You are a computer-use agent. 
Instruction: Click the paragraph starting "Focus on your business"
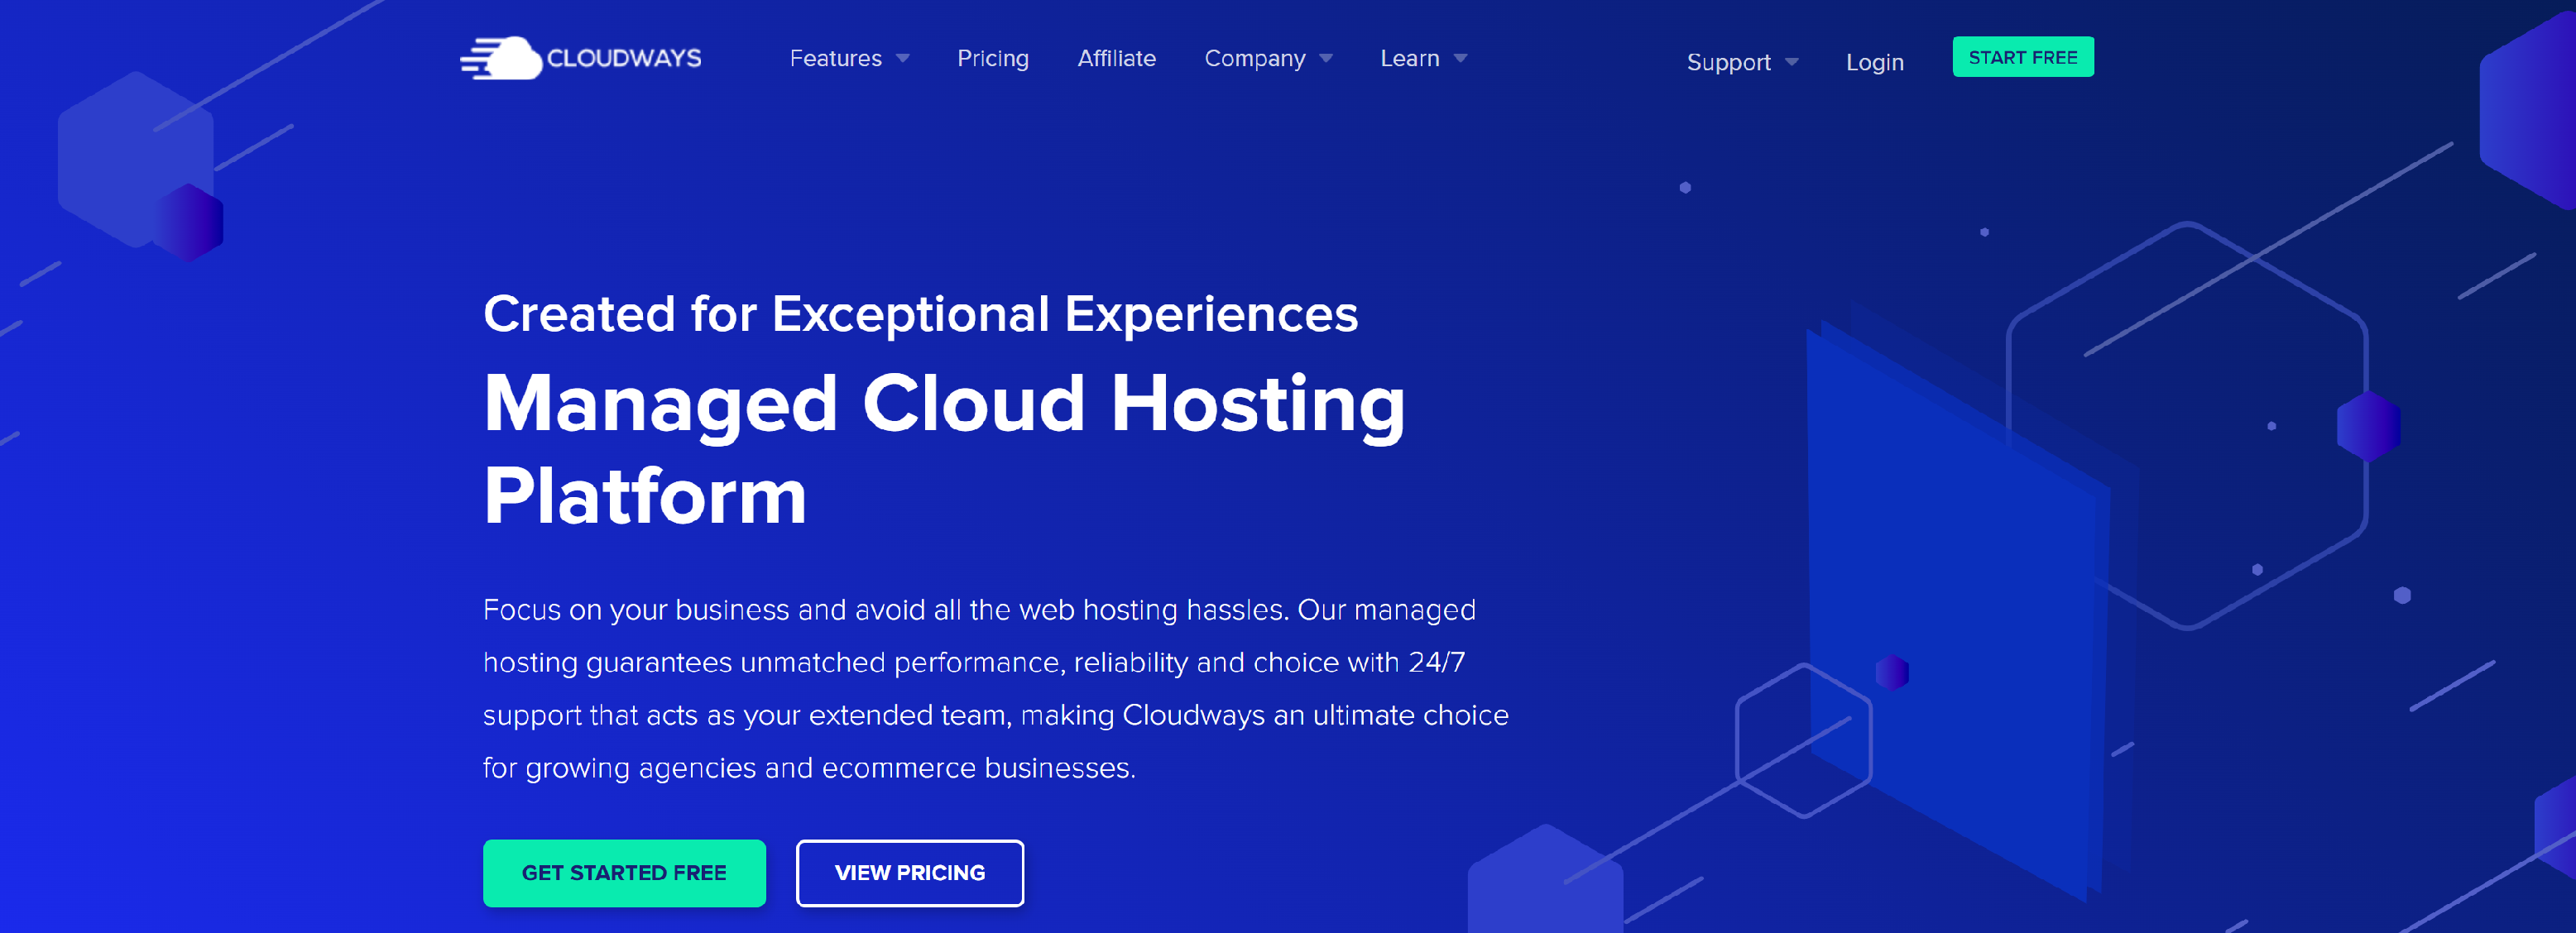point(995,689)
